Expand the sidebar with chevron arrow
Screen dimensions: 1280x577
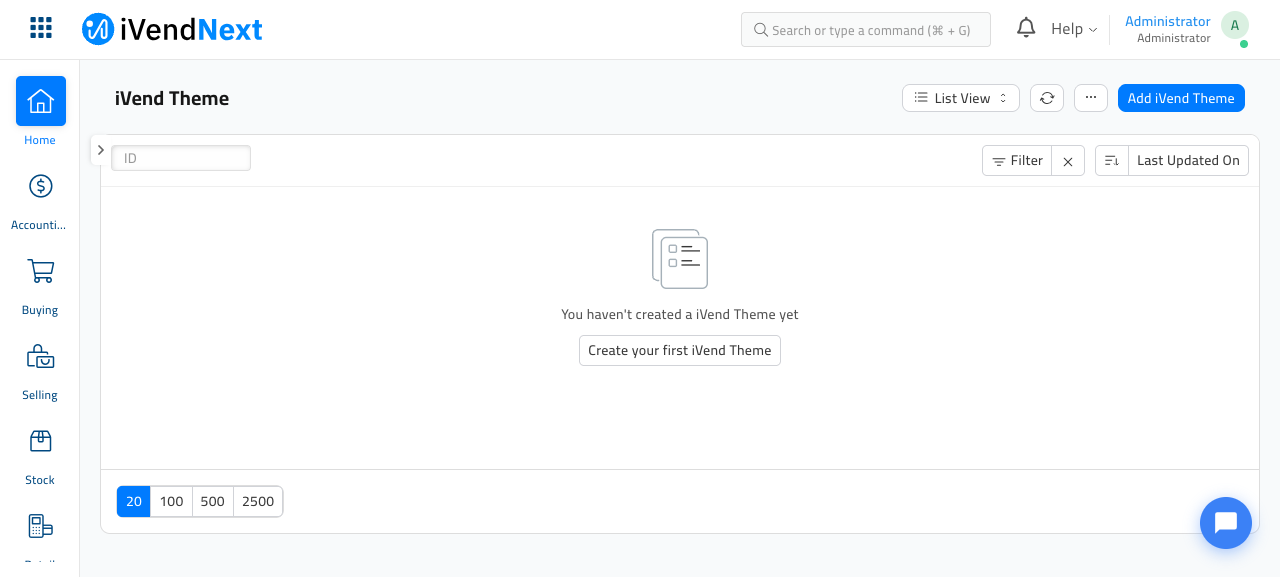tap(100, 150)
